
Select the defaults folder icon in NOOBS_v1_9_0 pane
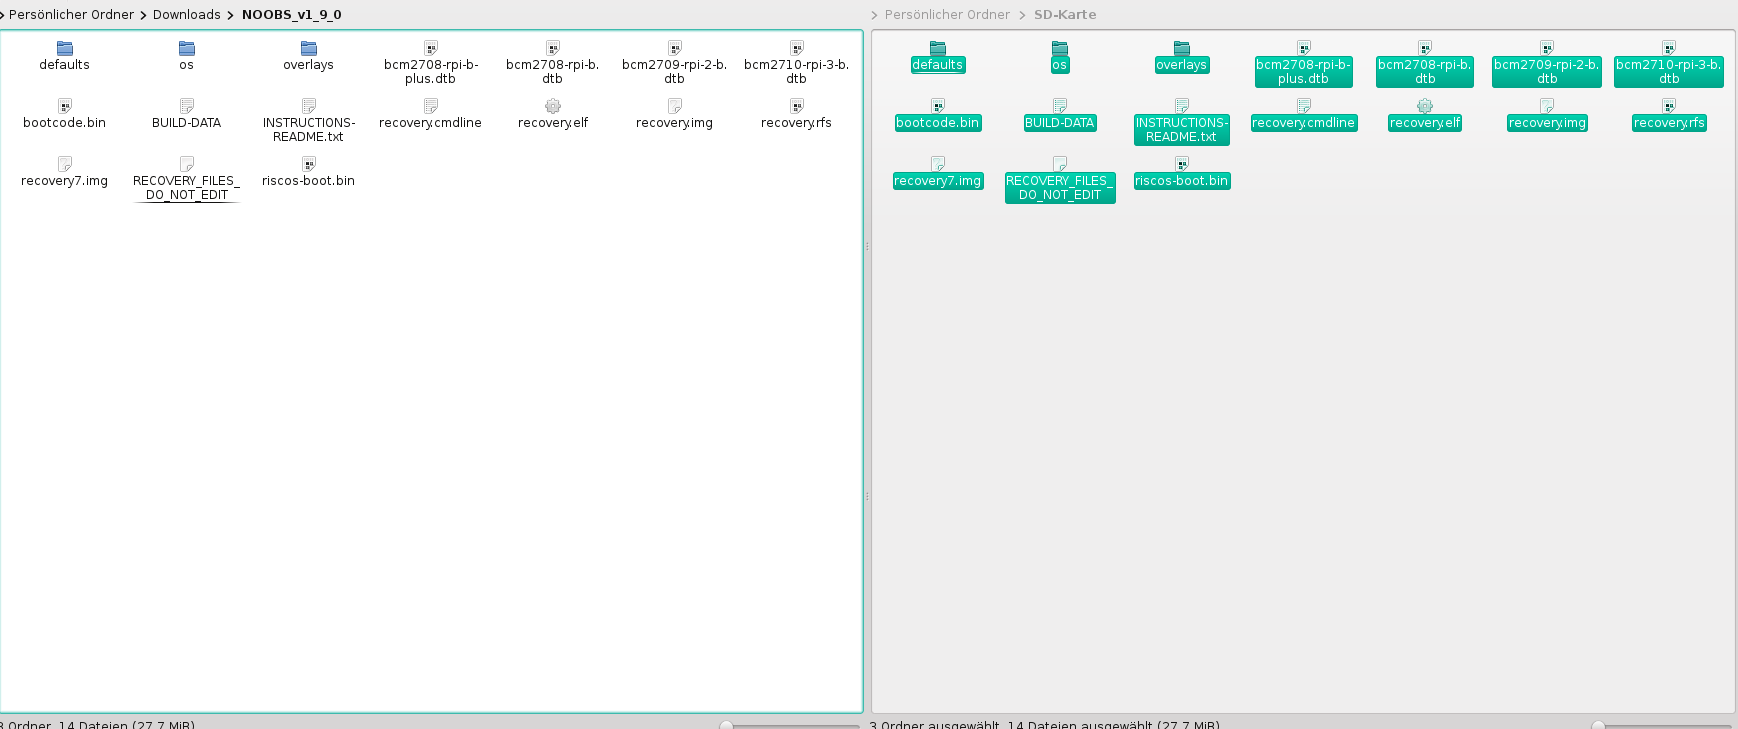pyautogui.click(x=65, y=48)
